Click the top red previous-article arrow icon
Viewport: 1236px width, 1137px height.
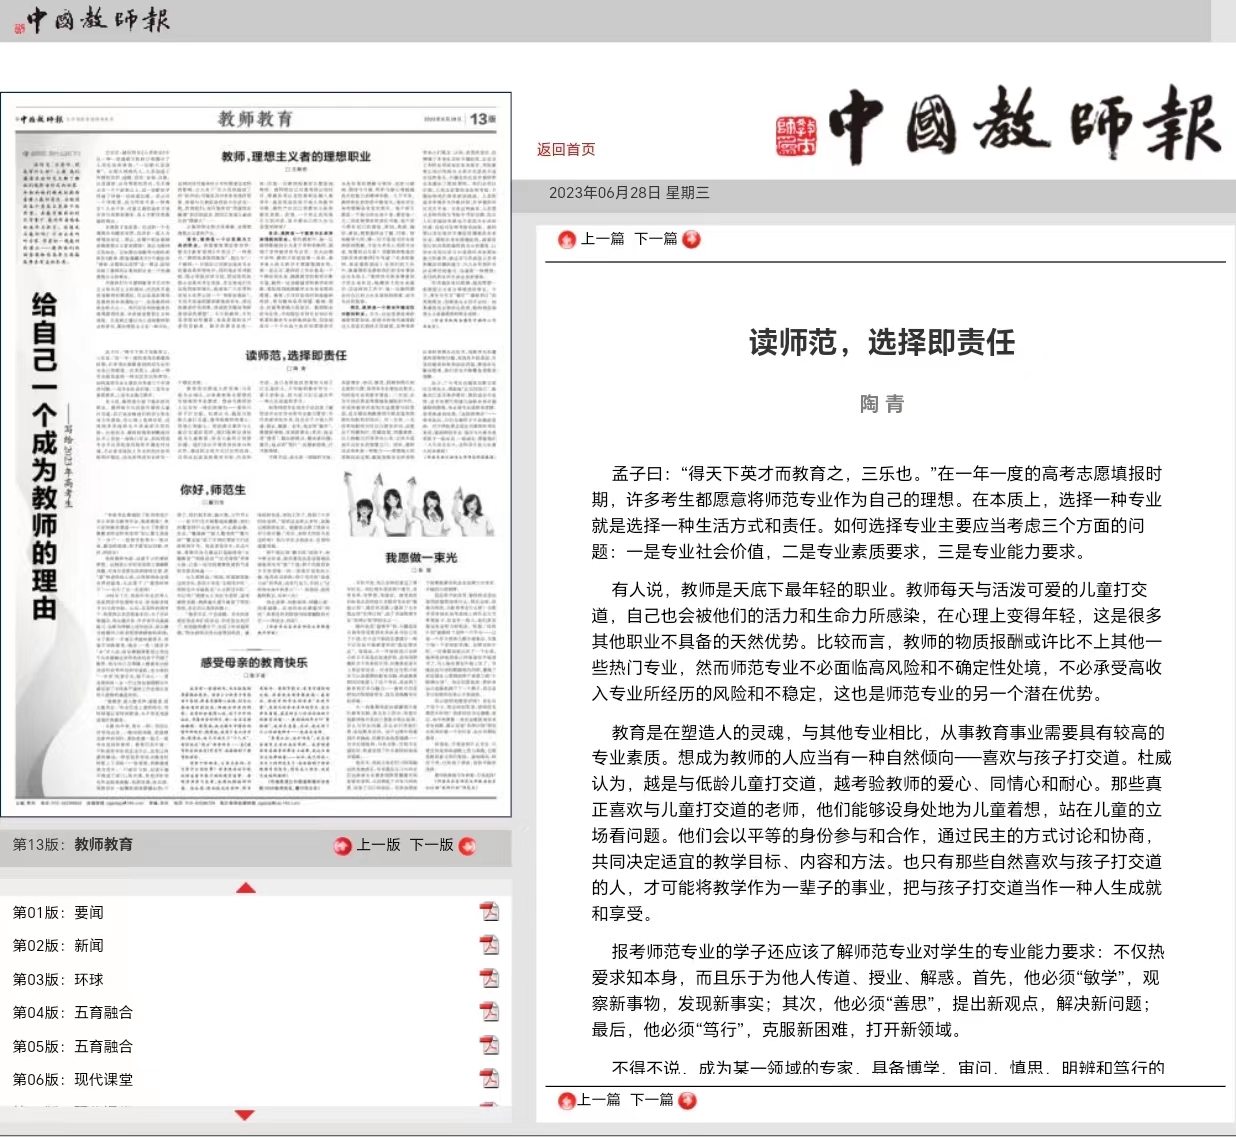(x=567, y=239)
